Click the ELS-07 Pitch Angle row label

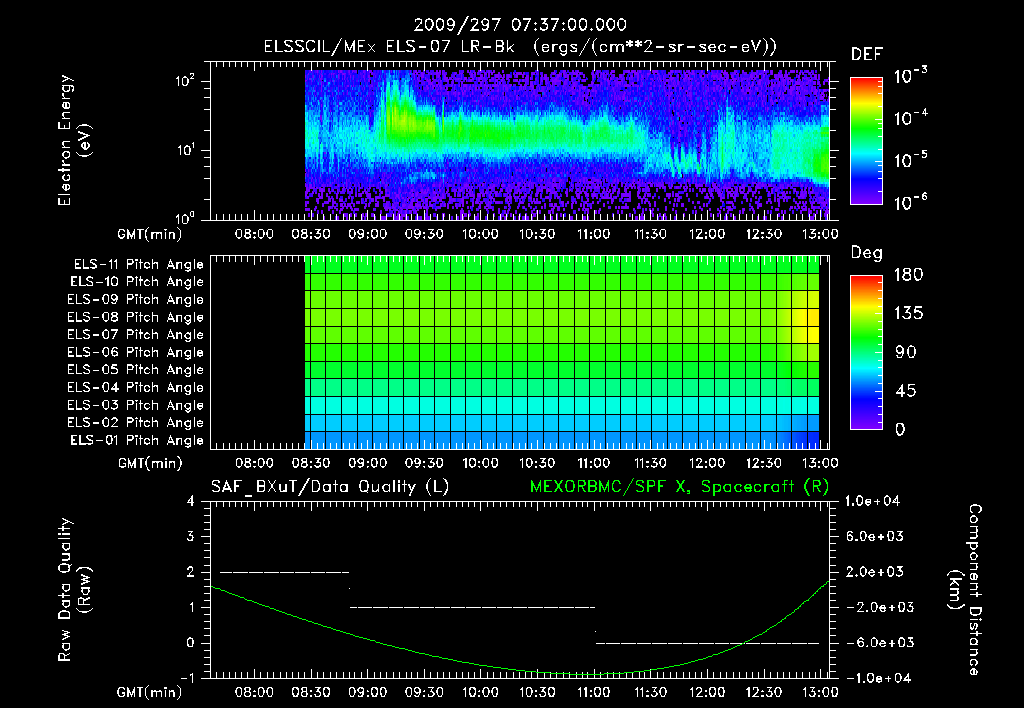tap(135, 334)
